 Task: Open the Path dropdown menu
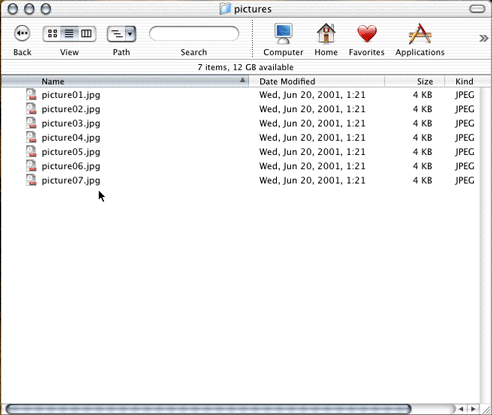121,34
